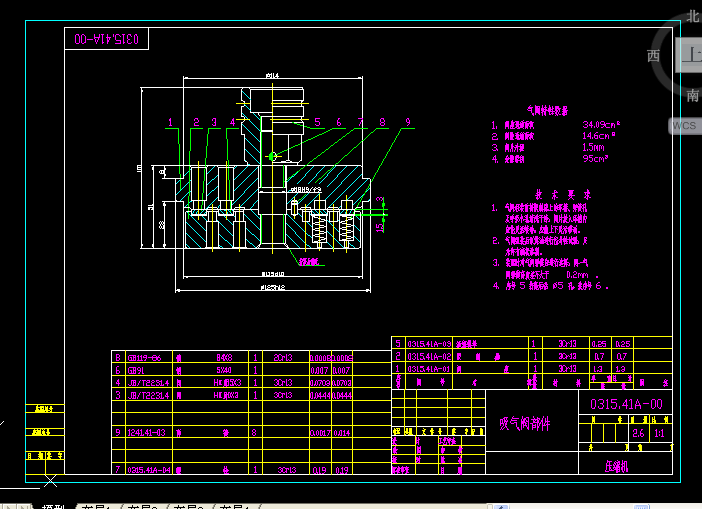The height and width of the screenshot is (509, 702).
Task: Select the title text 吸气阀部件
Action: tap(524, 424)
